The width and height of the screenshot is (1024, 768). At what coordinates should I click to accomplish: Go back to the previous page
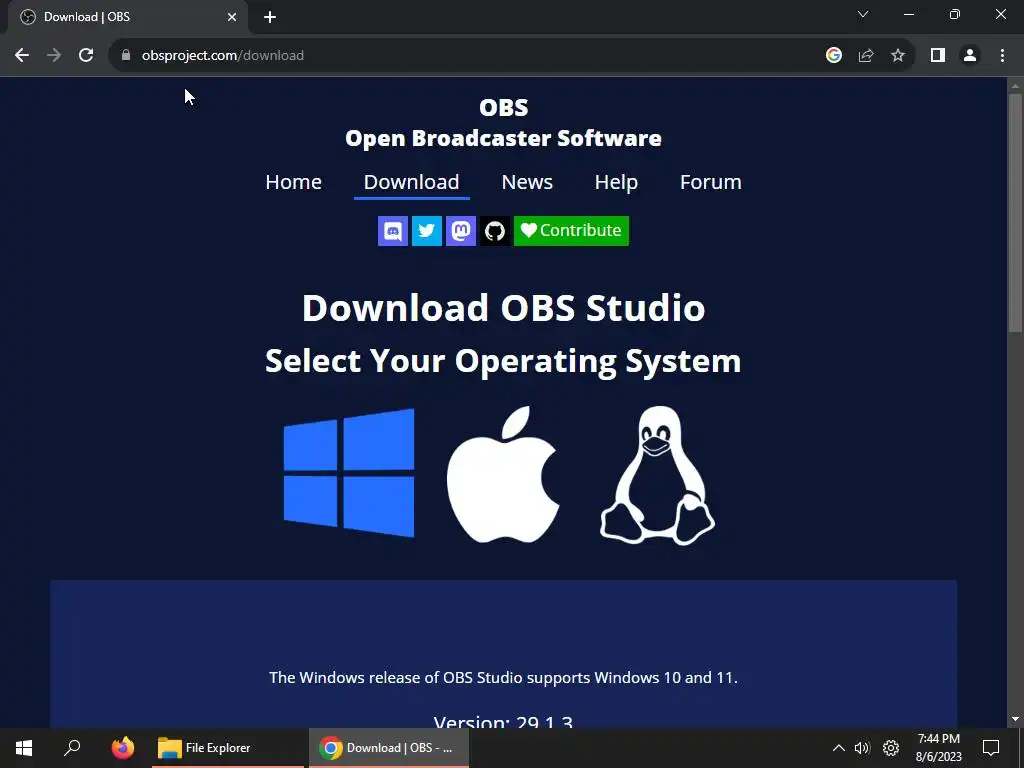22,56
